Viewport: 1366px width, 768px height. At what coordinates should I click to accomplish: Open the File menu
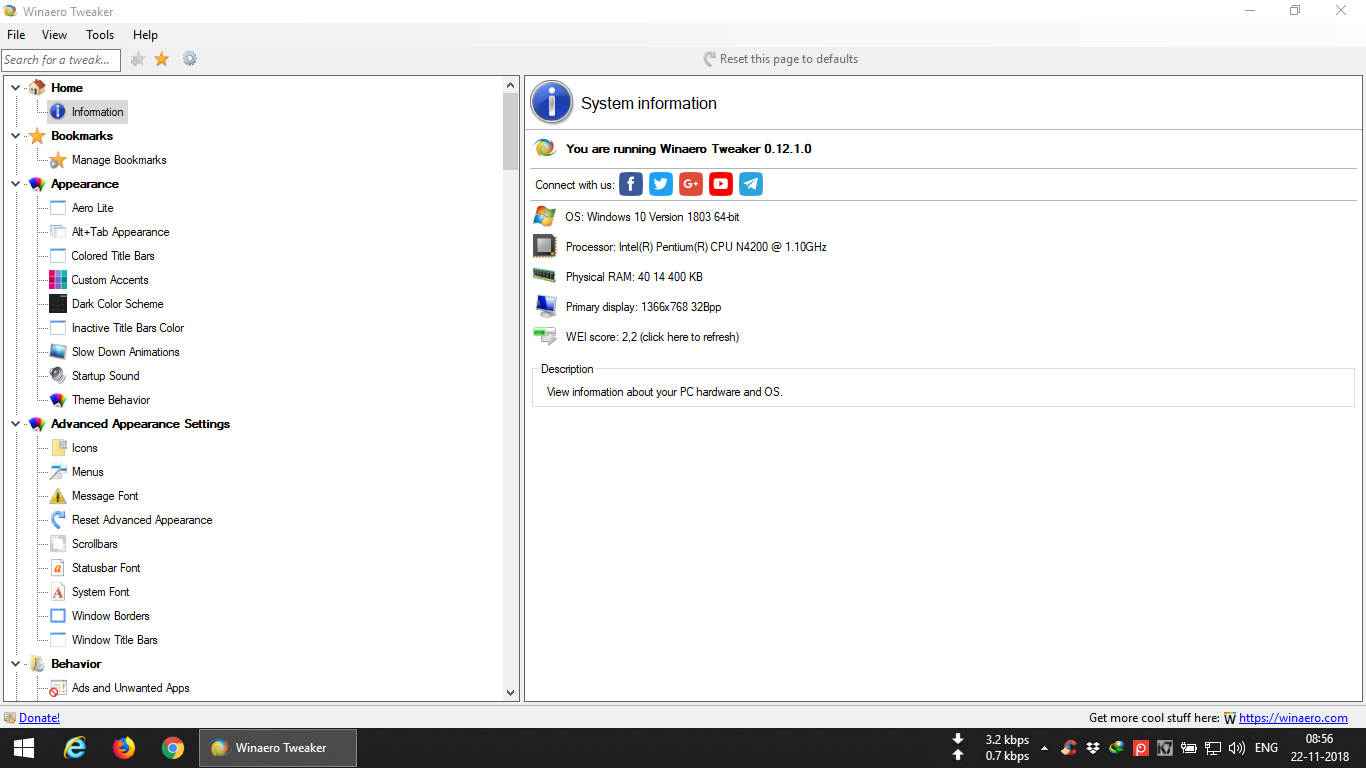coord(16,35)
